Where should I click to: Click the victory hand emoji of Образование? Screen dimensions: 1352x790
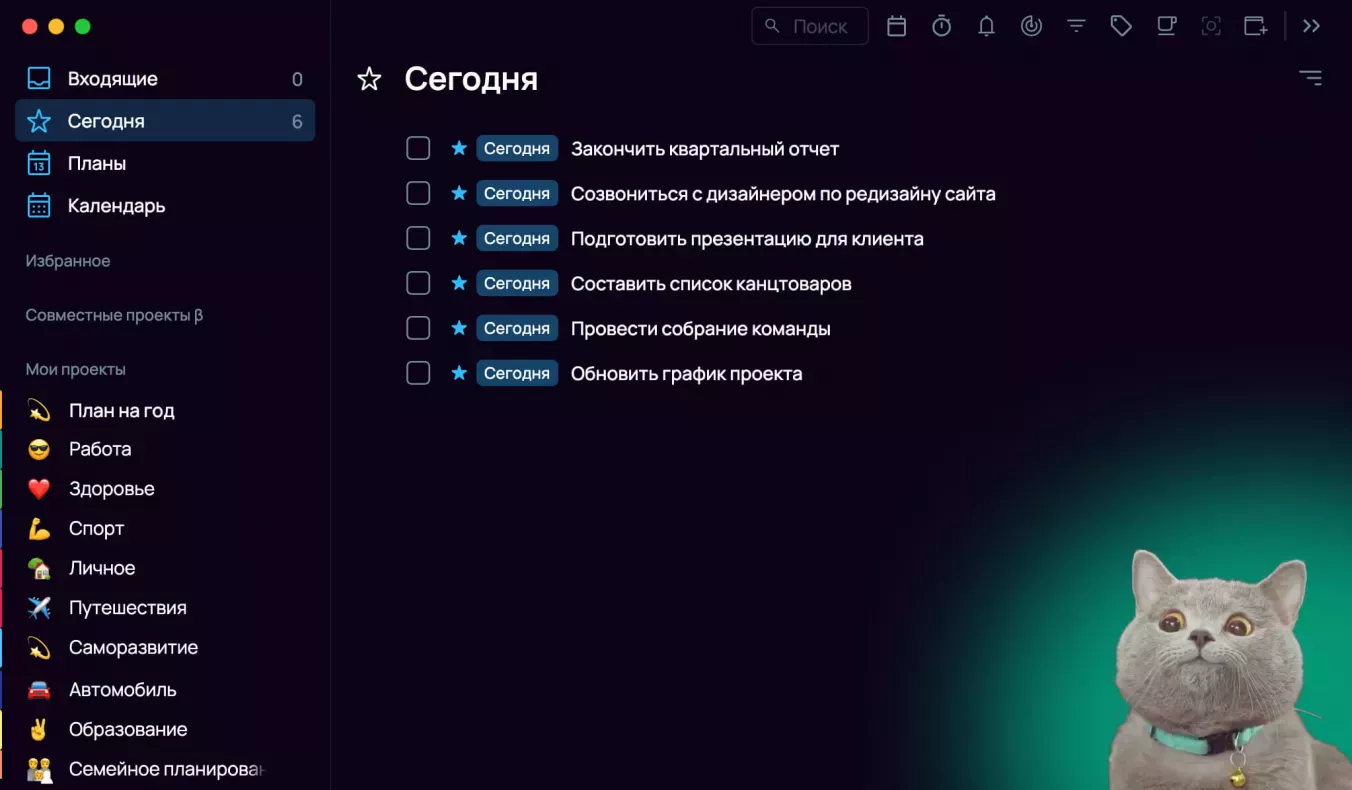coord(39,730)
